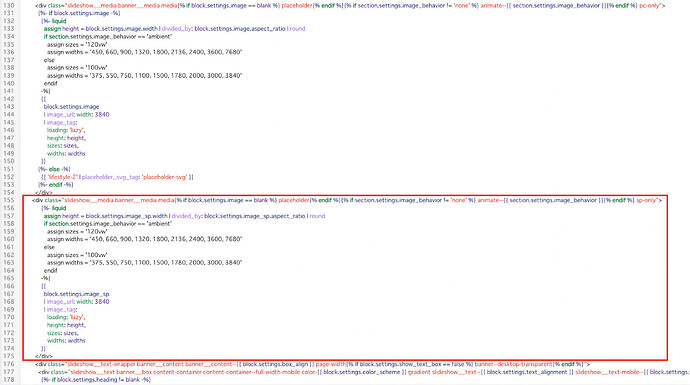
Task: Click the '{%- else -%}' tag on line 151
Action: pos(54,169)
